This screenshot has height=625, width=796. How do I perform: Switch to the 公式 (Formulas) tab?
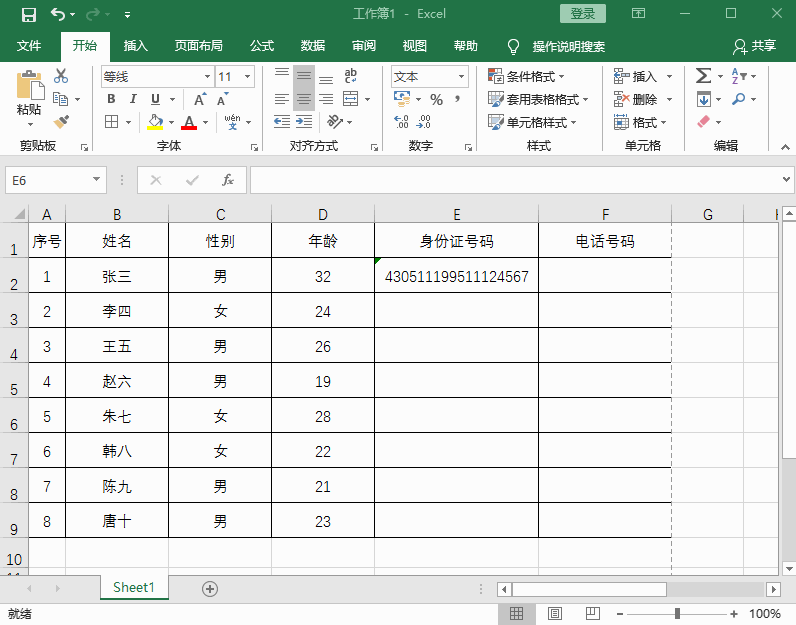coord(262,46)
